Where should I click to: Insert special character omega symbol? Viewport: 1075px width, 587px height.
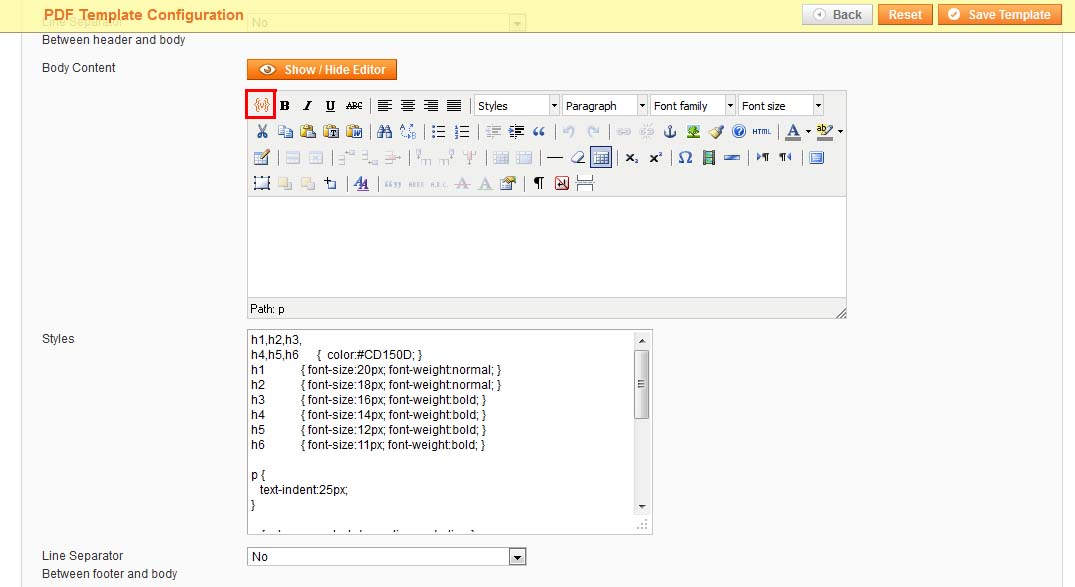pos(685,157)
